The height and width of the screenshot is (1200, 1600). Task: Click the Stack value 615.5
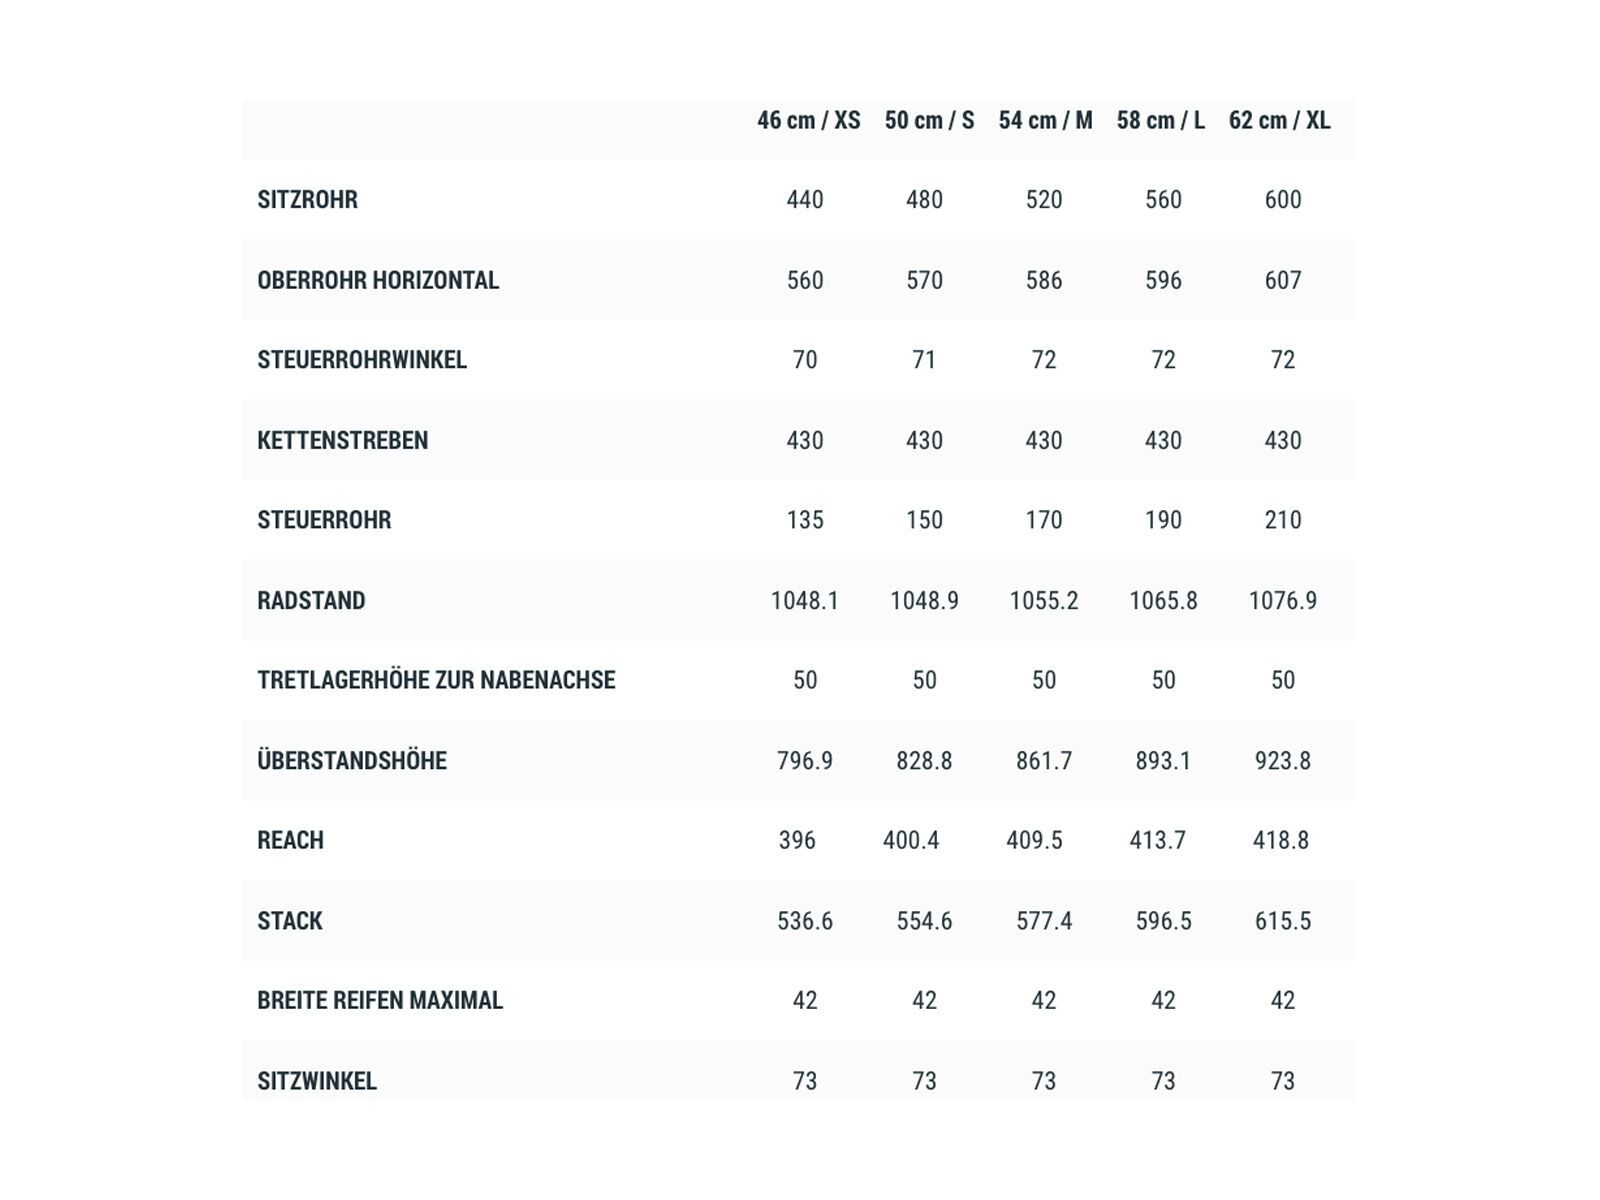click(x=1283, y=921)
